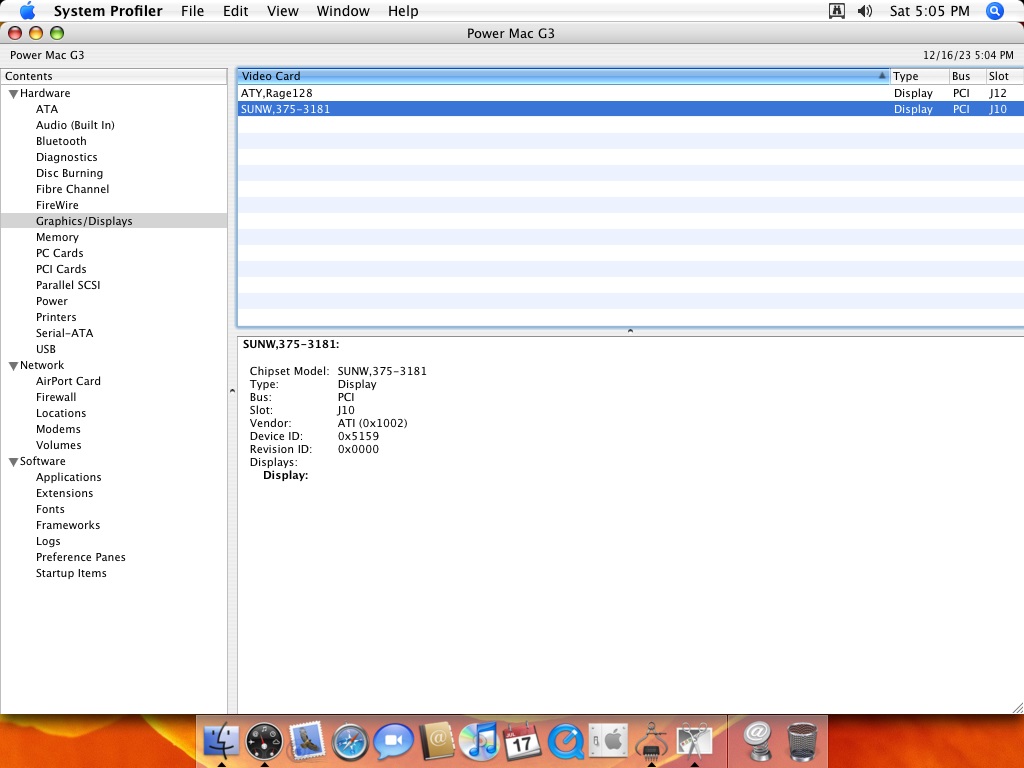The width and height of the screenshot is (1024, 768).
Task: Select USB in the sidebar
Action: pos(46,349)
